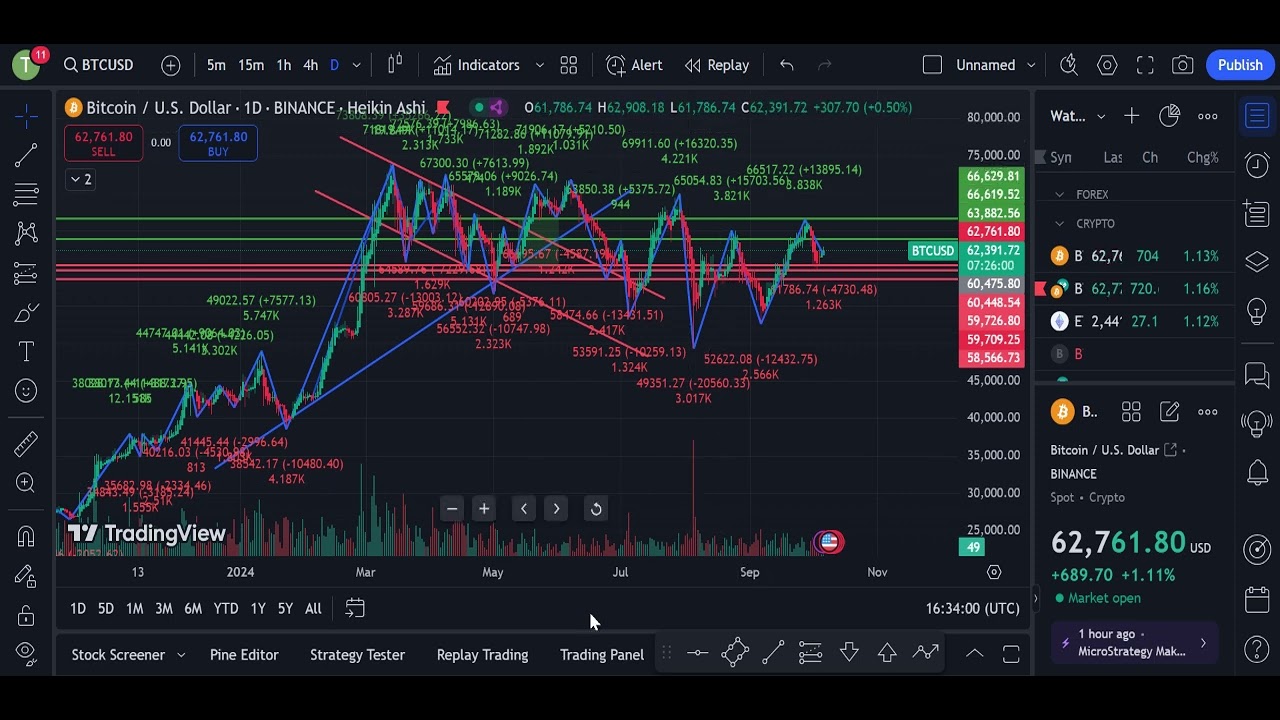Open the Pine Editor tab
This screenshot has height=720, width=1280.
click(244, 655)
